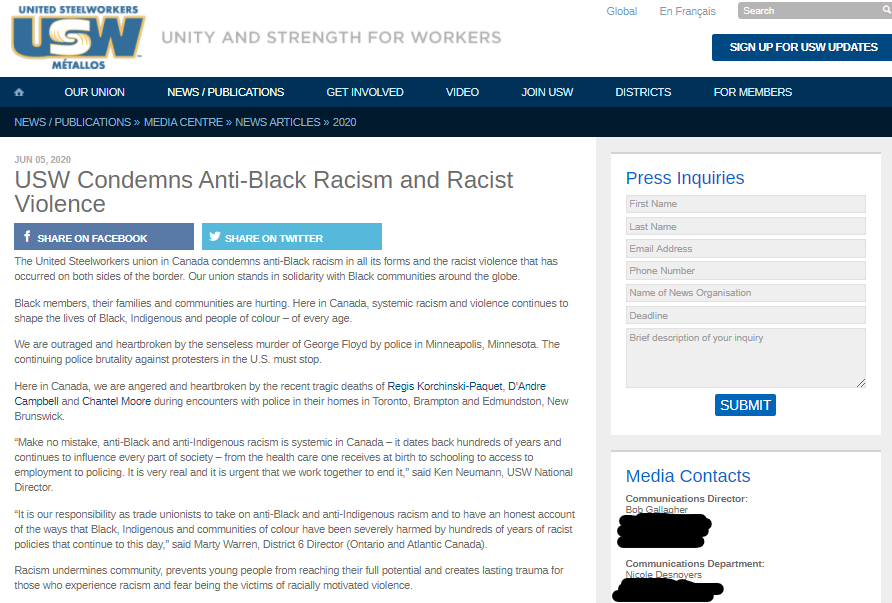The height and width of the screenshot is (603, 892).
Task: Open Chantel Moore link
Action: click(117, 401)
